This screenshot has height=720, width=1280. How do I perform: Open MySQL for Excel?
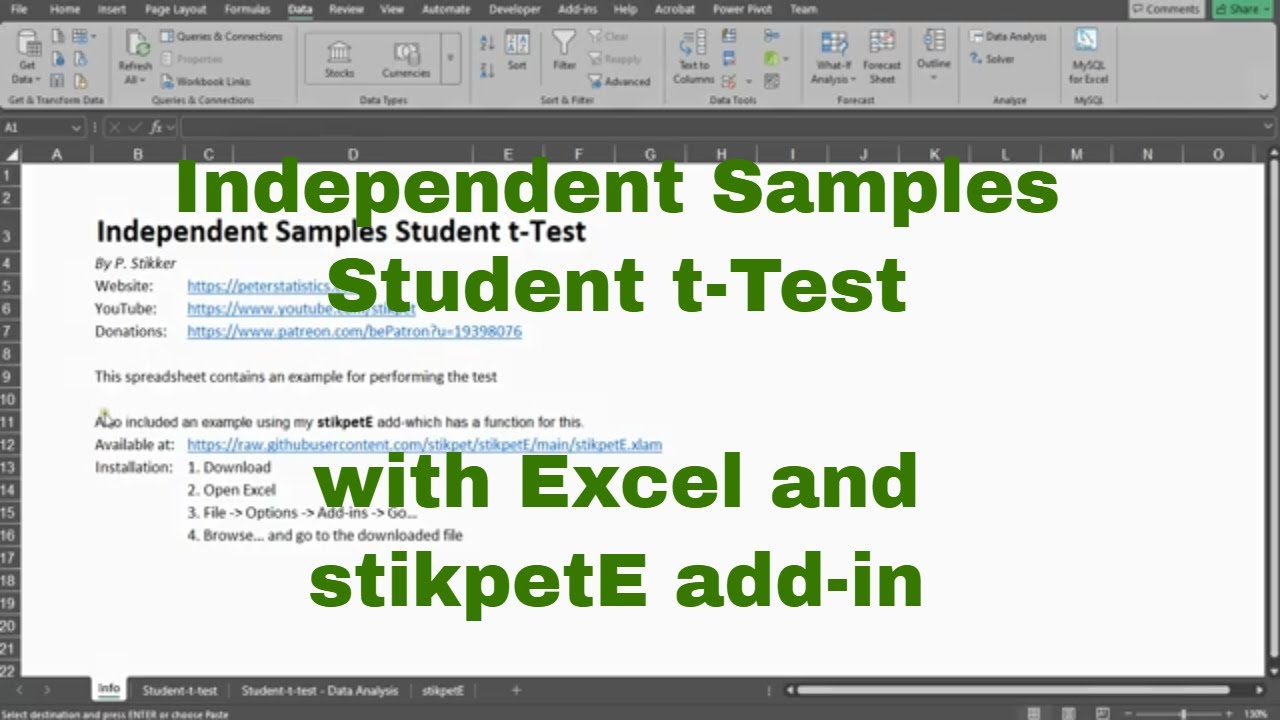point(1088,58)
